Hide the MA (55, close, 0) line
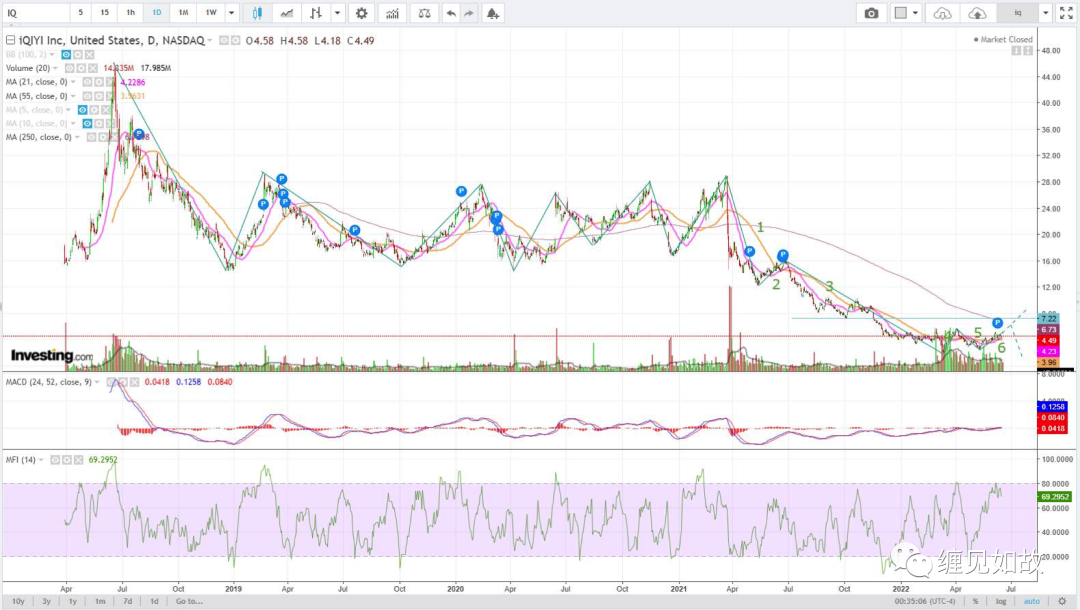Viewport: 1080px width, 610px height. click(87, 96)
